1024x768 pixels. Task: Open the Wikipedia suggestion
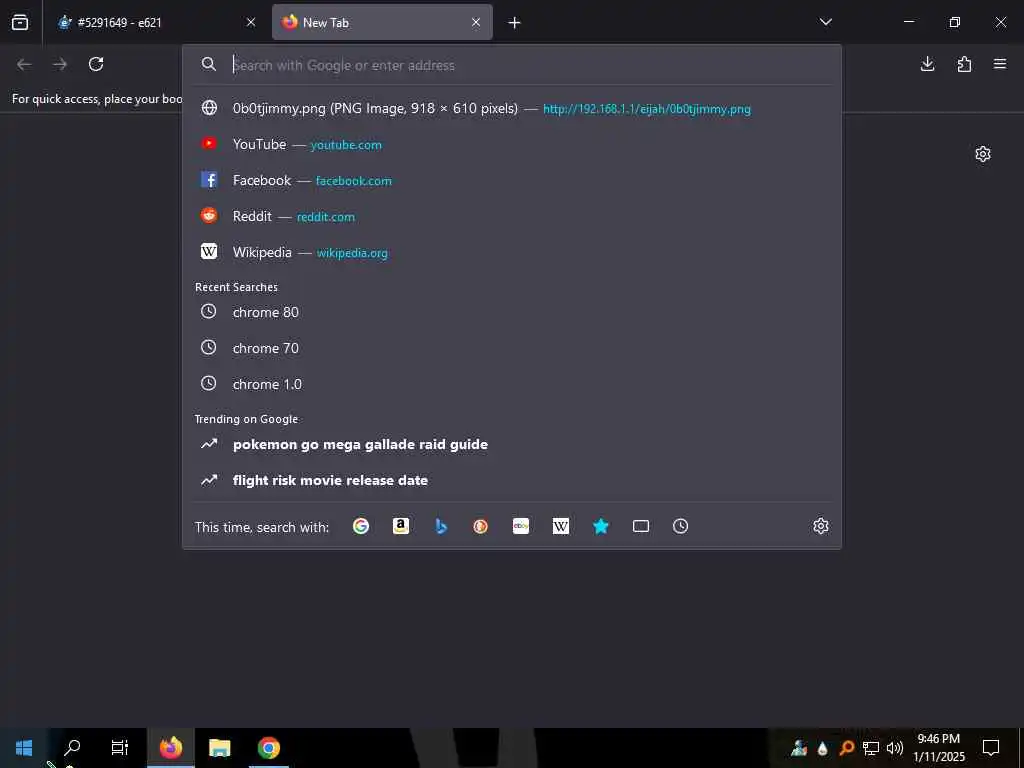(x=512, y=252)
